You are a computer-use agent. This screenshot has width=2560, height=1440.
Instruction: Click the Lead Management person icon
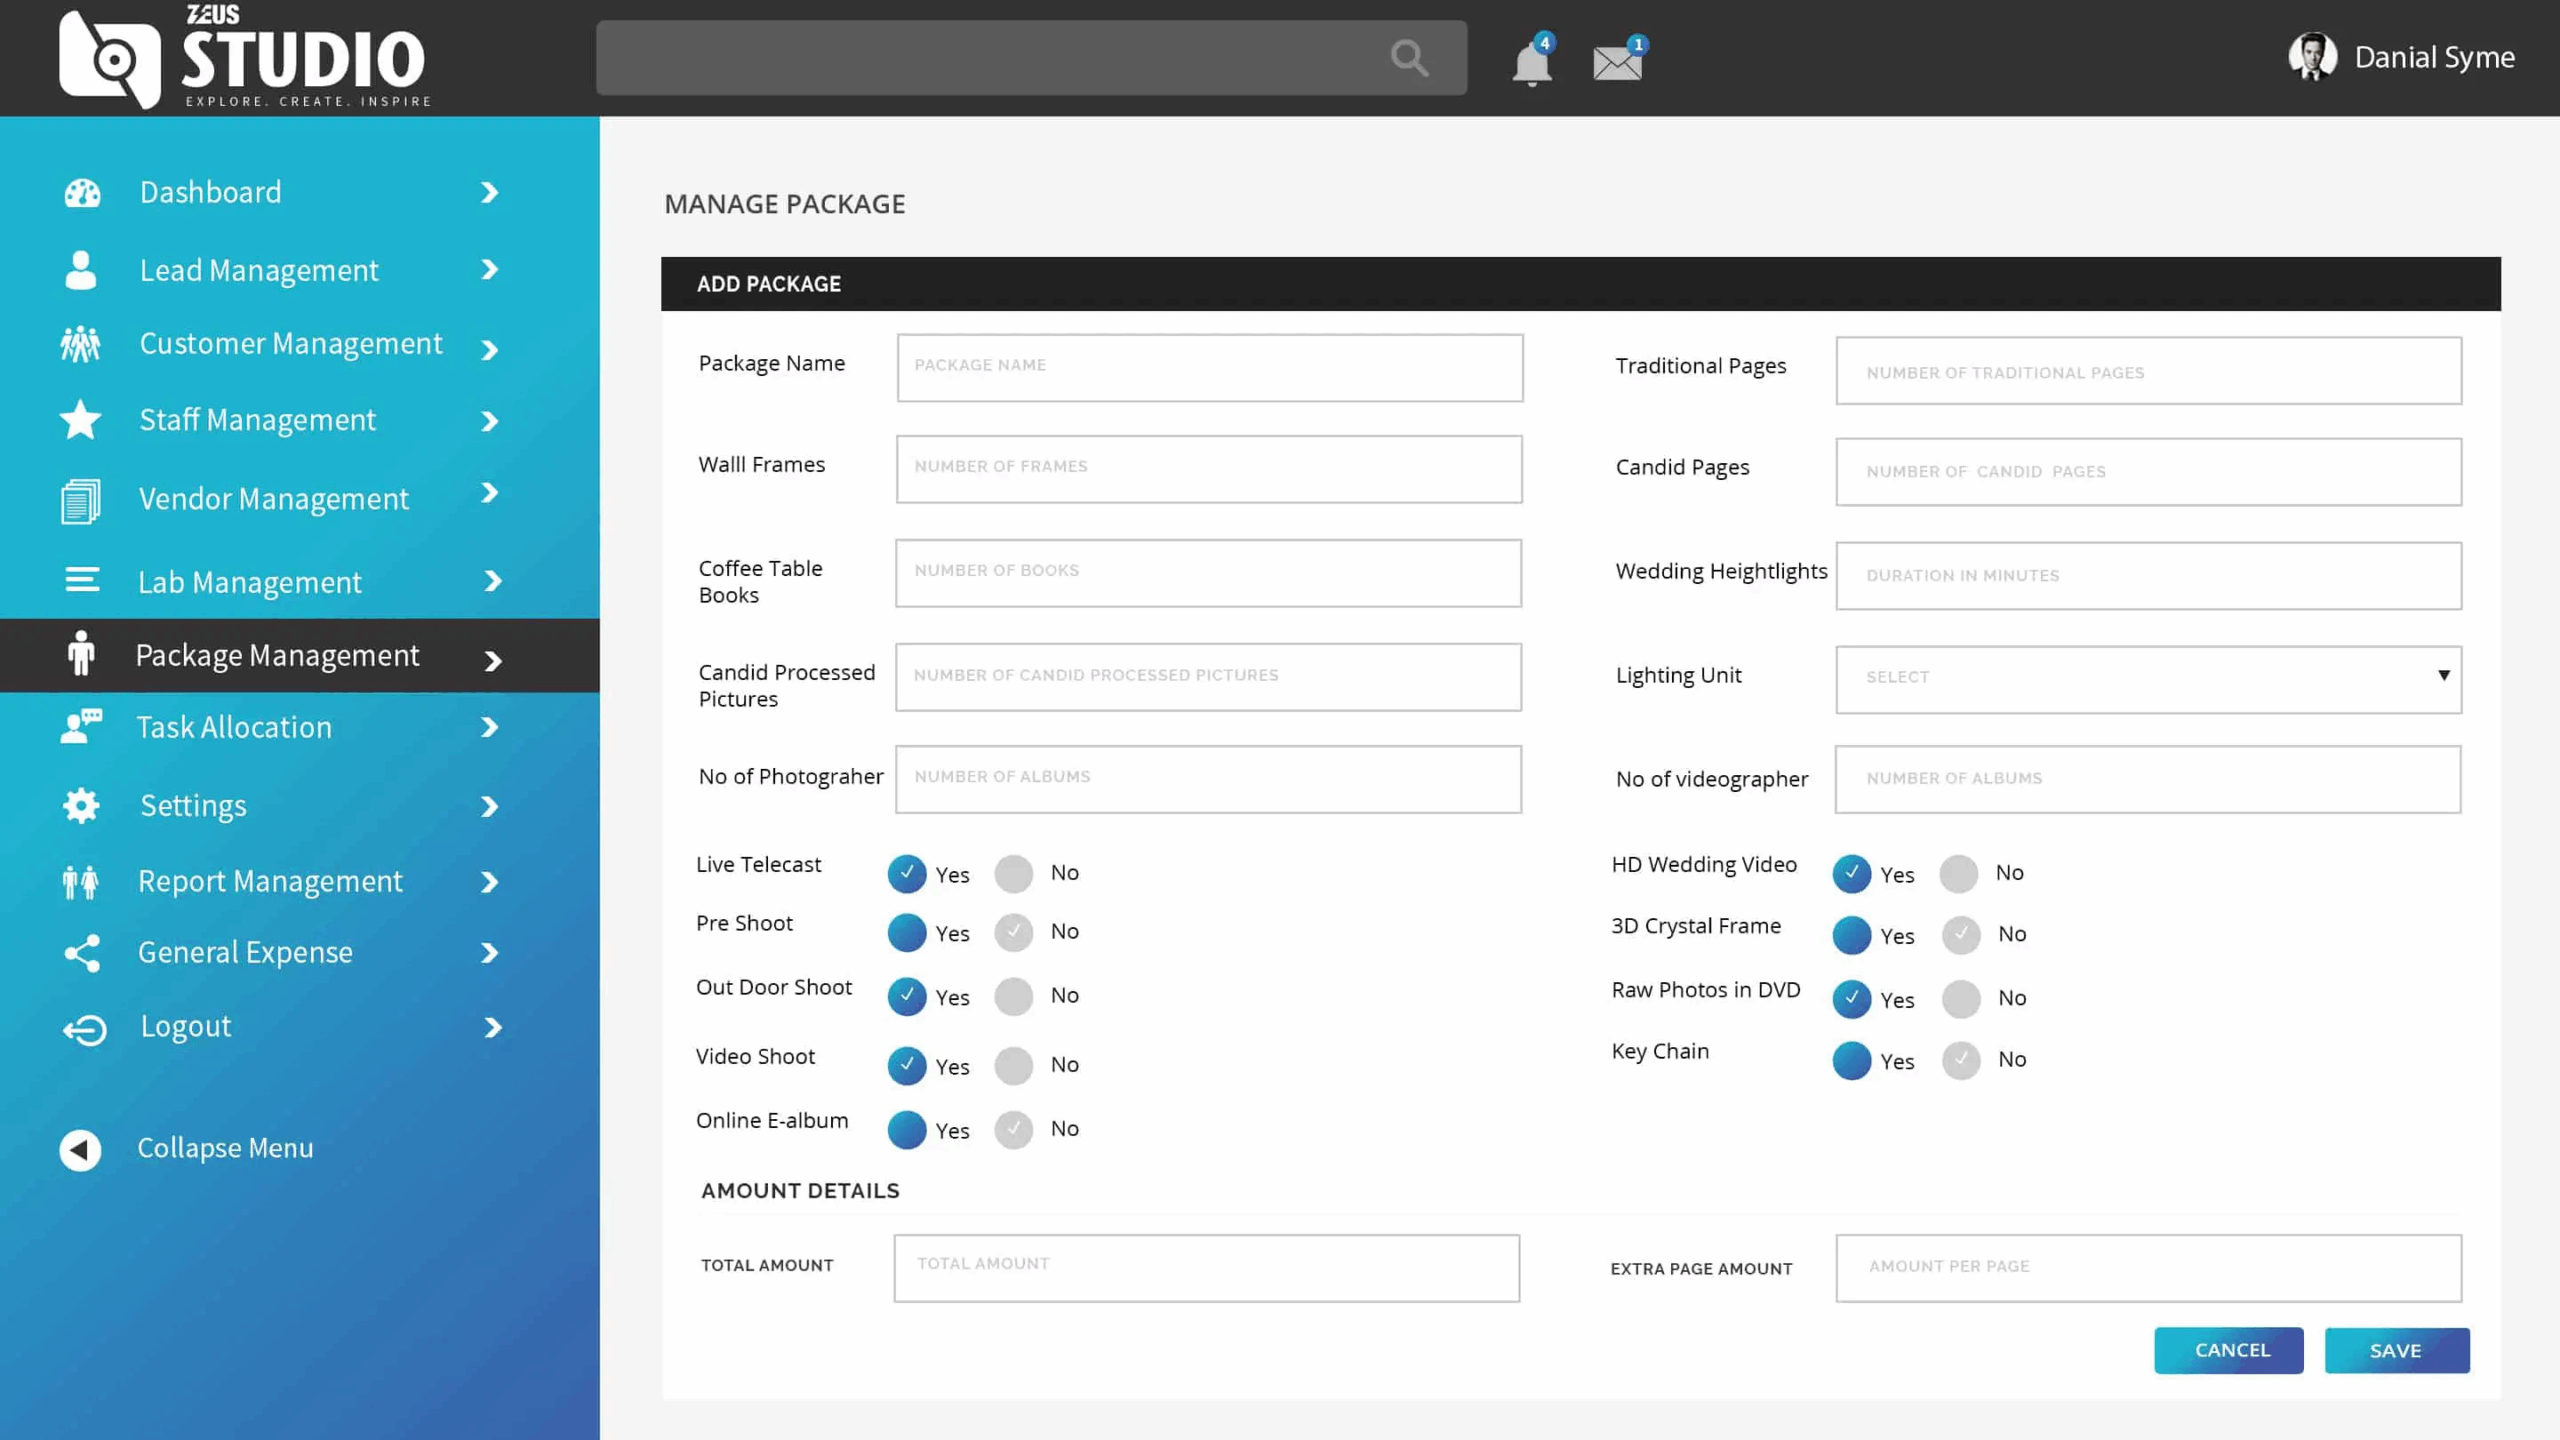pos(80,270)
